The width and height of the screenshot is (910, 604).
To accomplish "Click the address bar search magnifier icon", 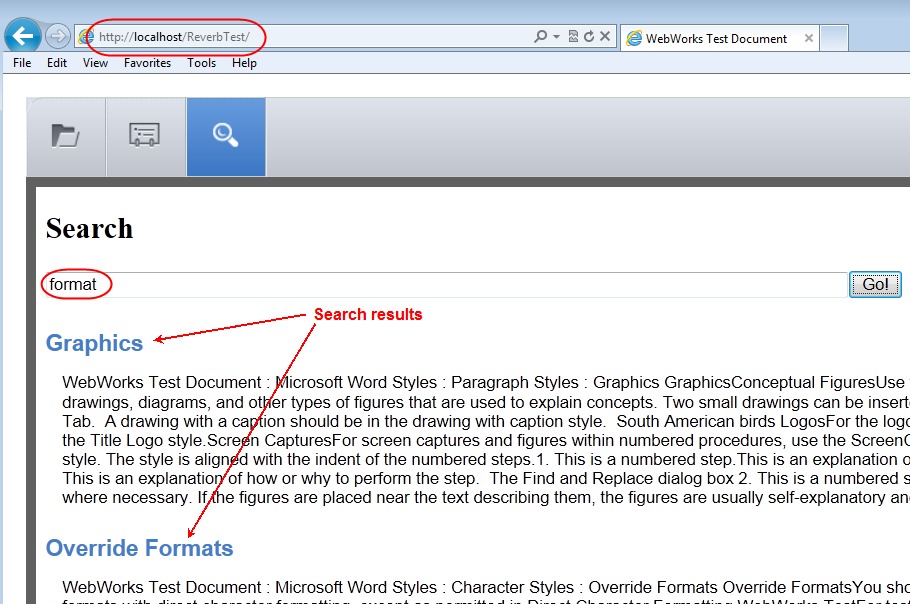I will pyautogui.click(x=541, y=37).
